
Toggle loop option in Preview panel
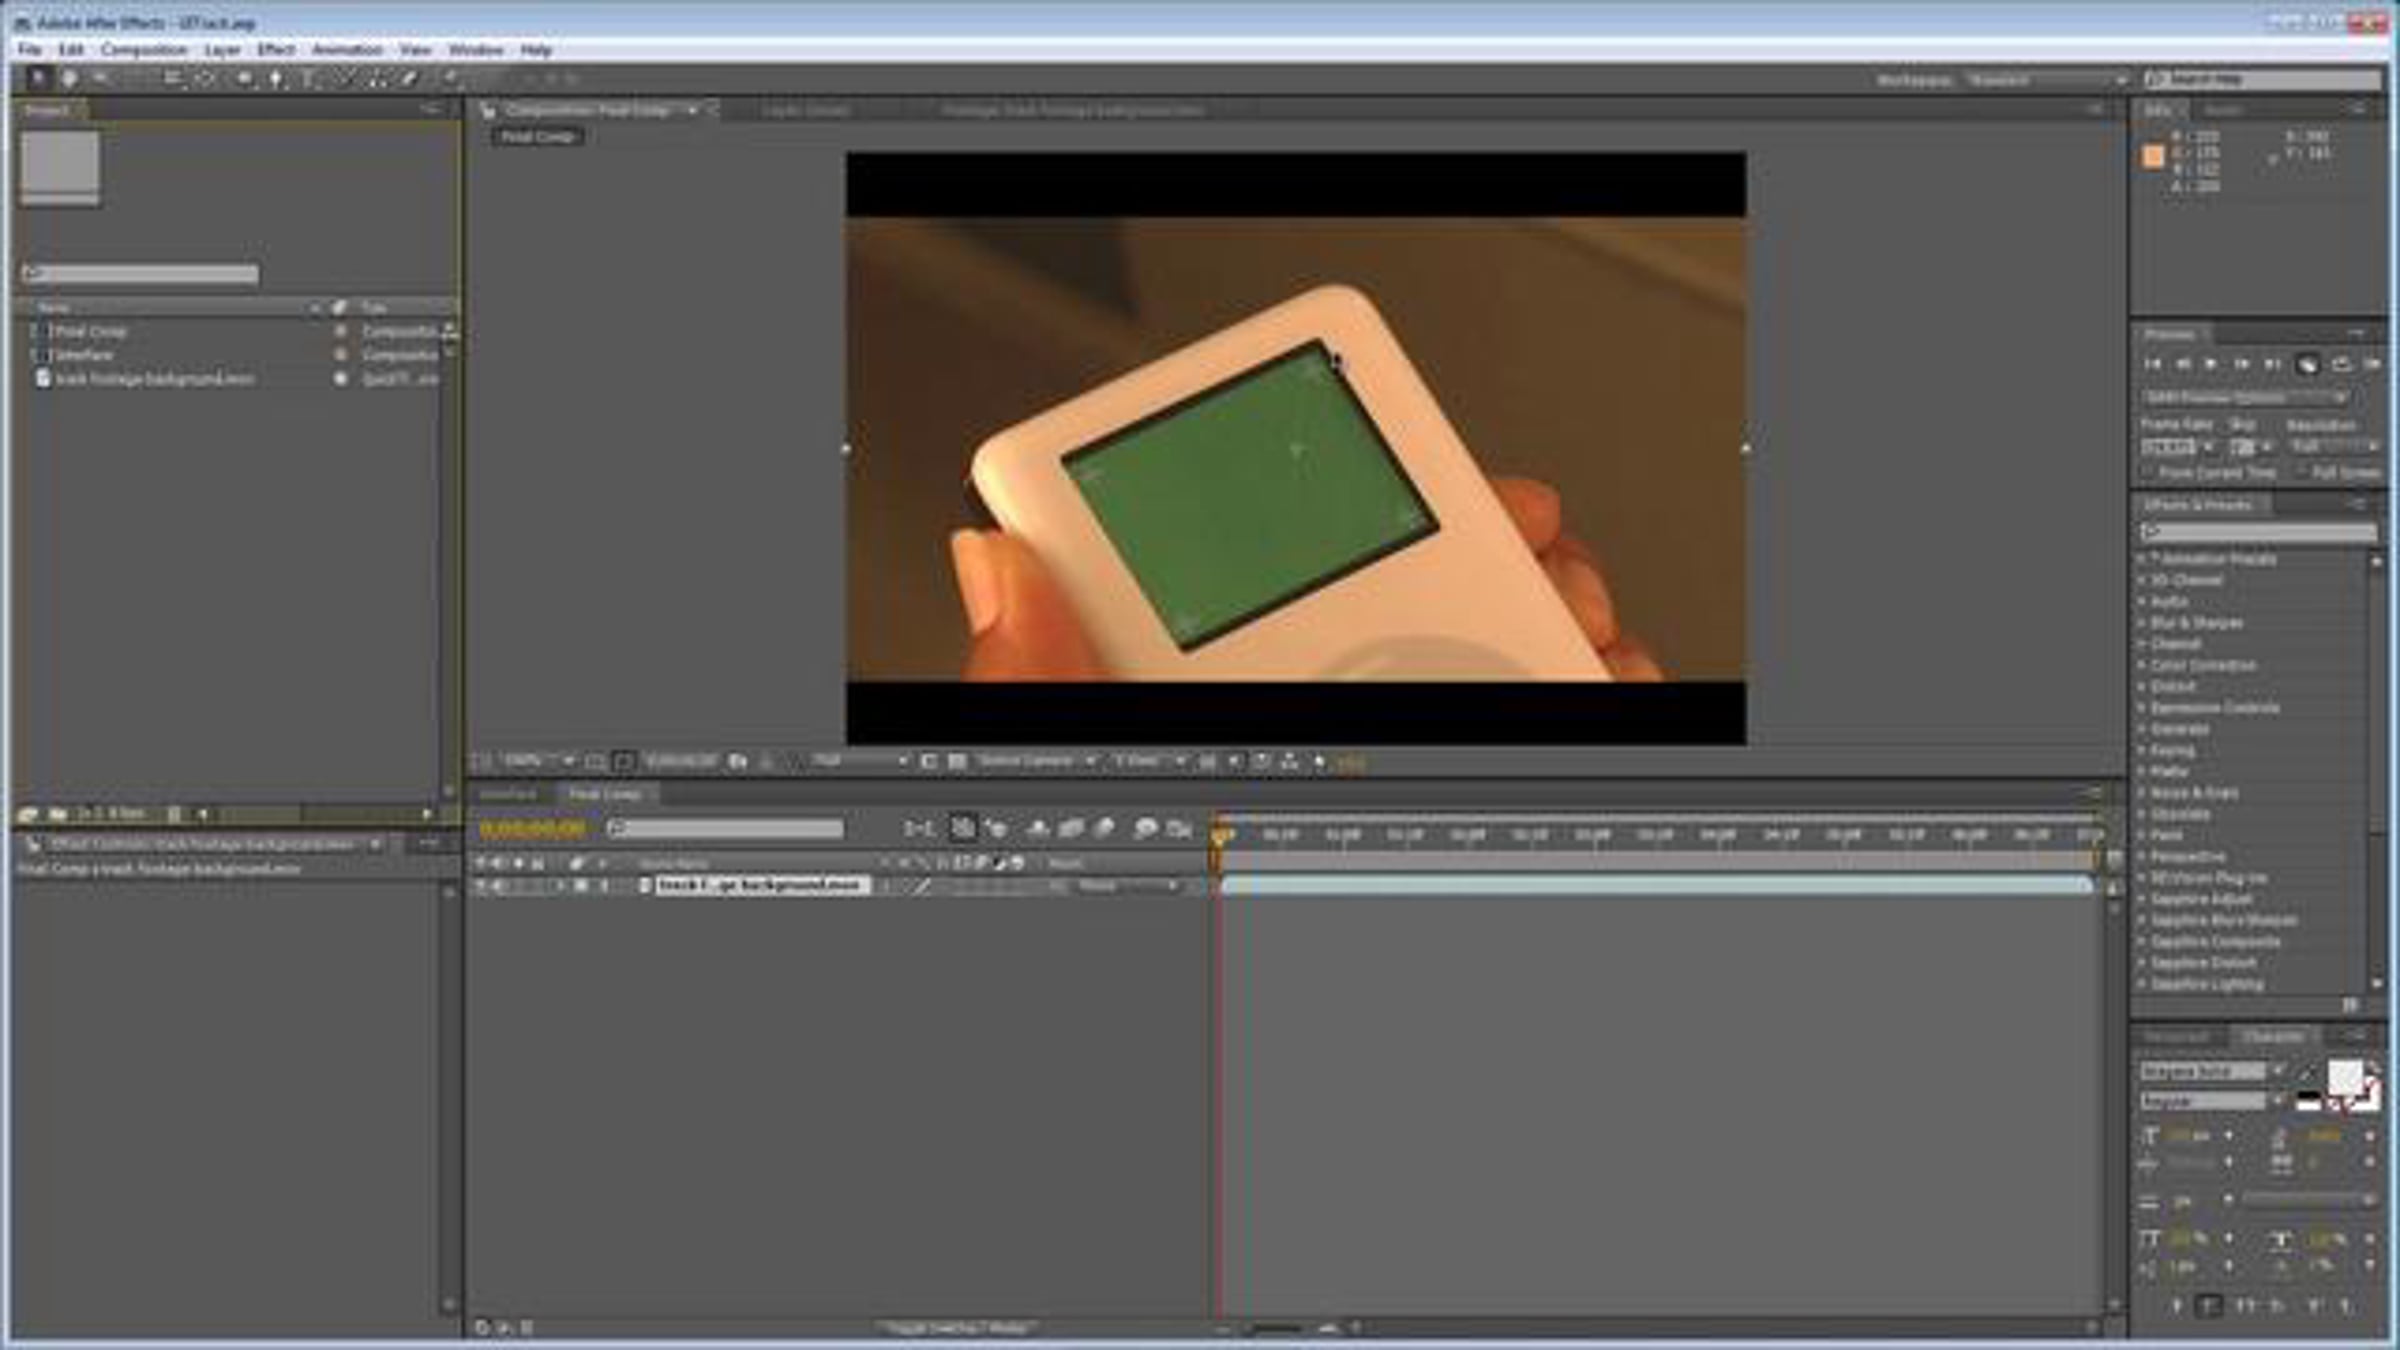coord(2341,364)
